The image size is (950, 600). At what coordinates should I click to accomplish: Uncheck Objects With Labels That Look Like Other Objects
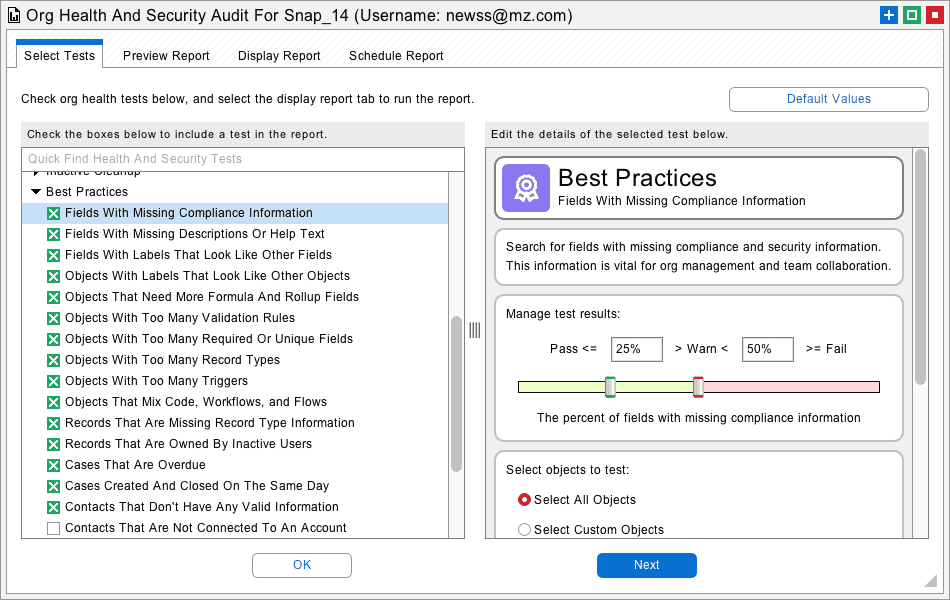tap(53, 276)
